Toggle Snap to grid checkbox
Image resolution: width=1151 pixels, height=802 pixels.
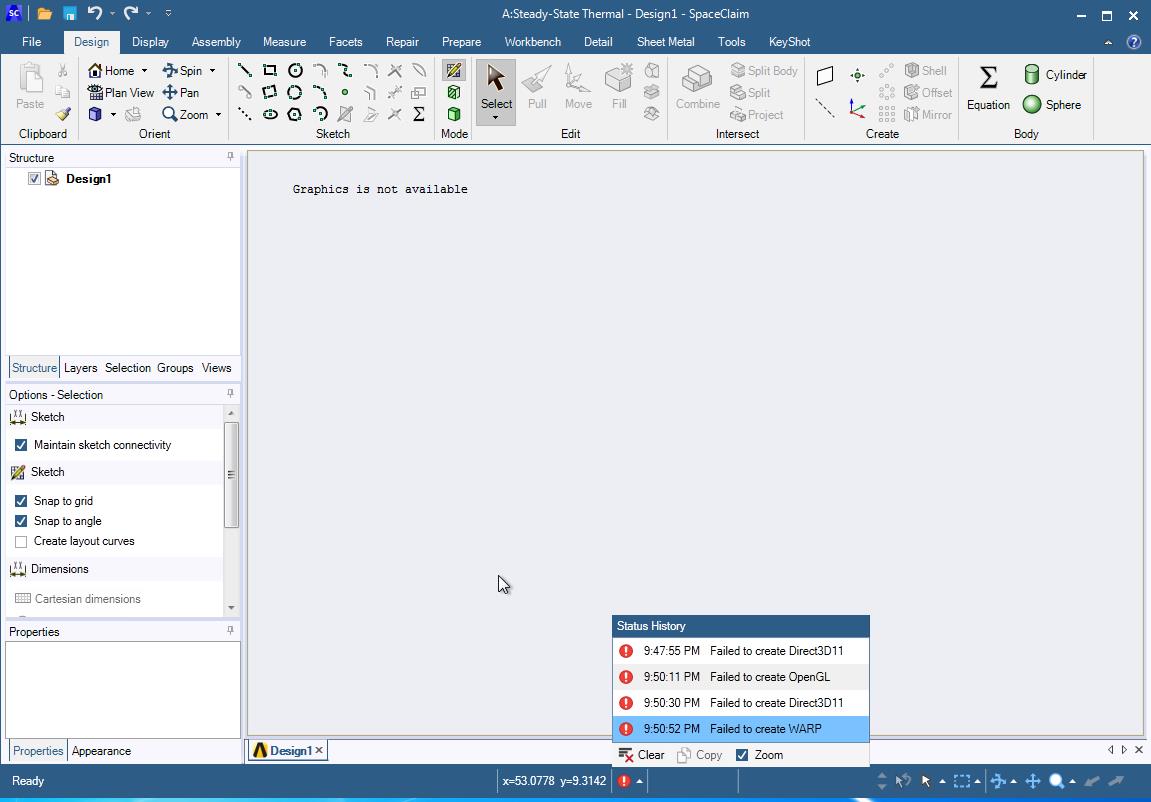pos(21,500)
